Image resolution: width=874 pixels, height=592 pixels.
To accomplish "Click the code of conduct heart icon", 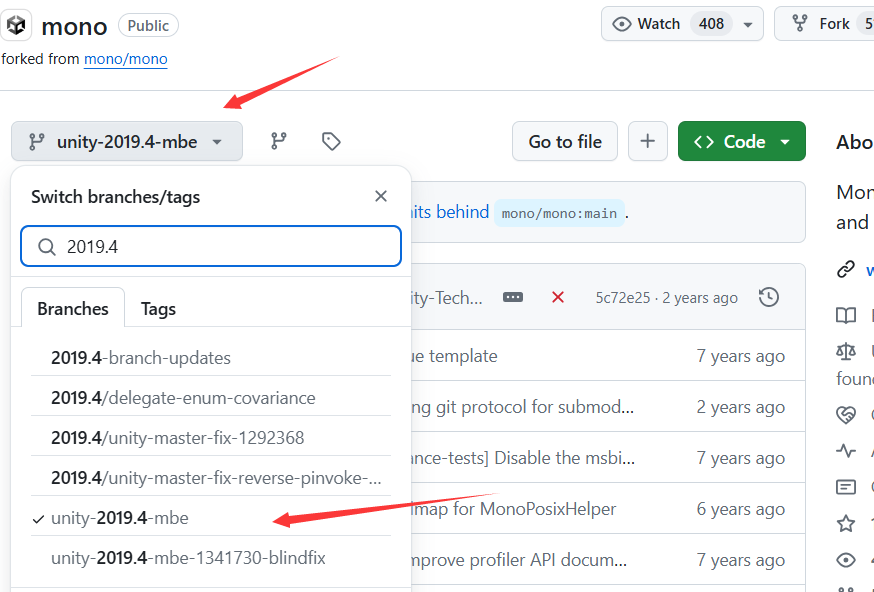I will pos(846,414).
